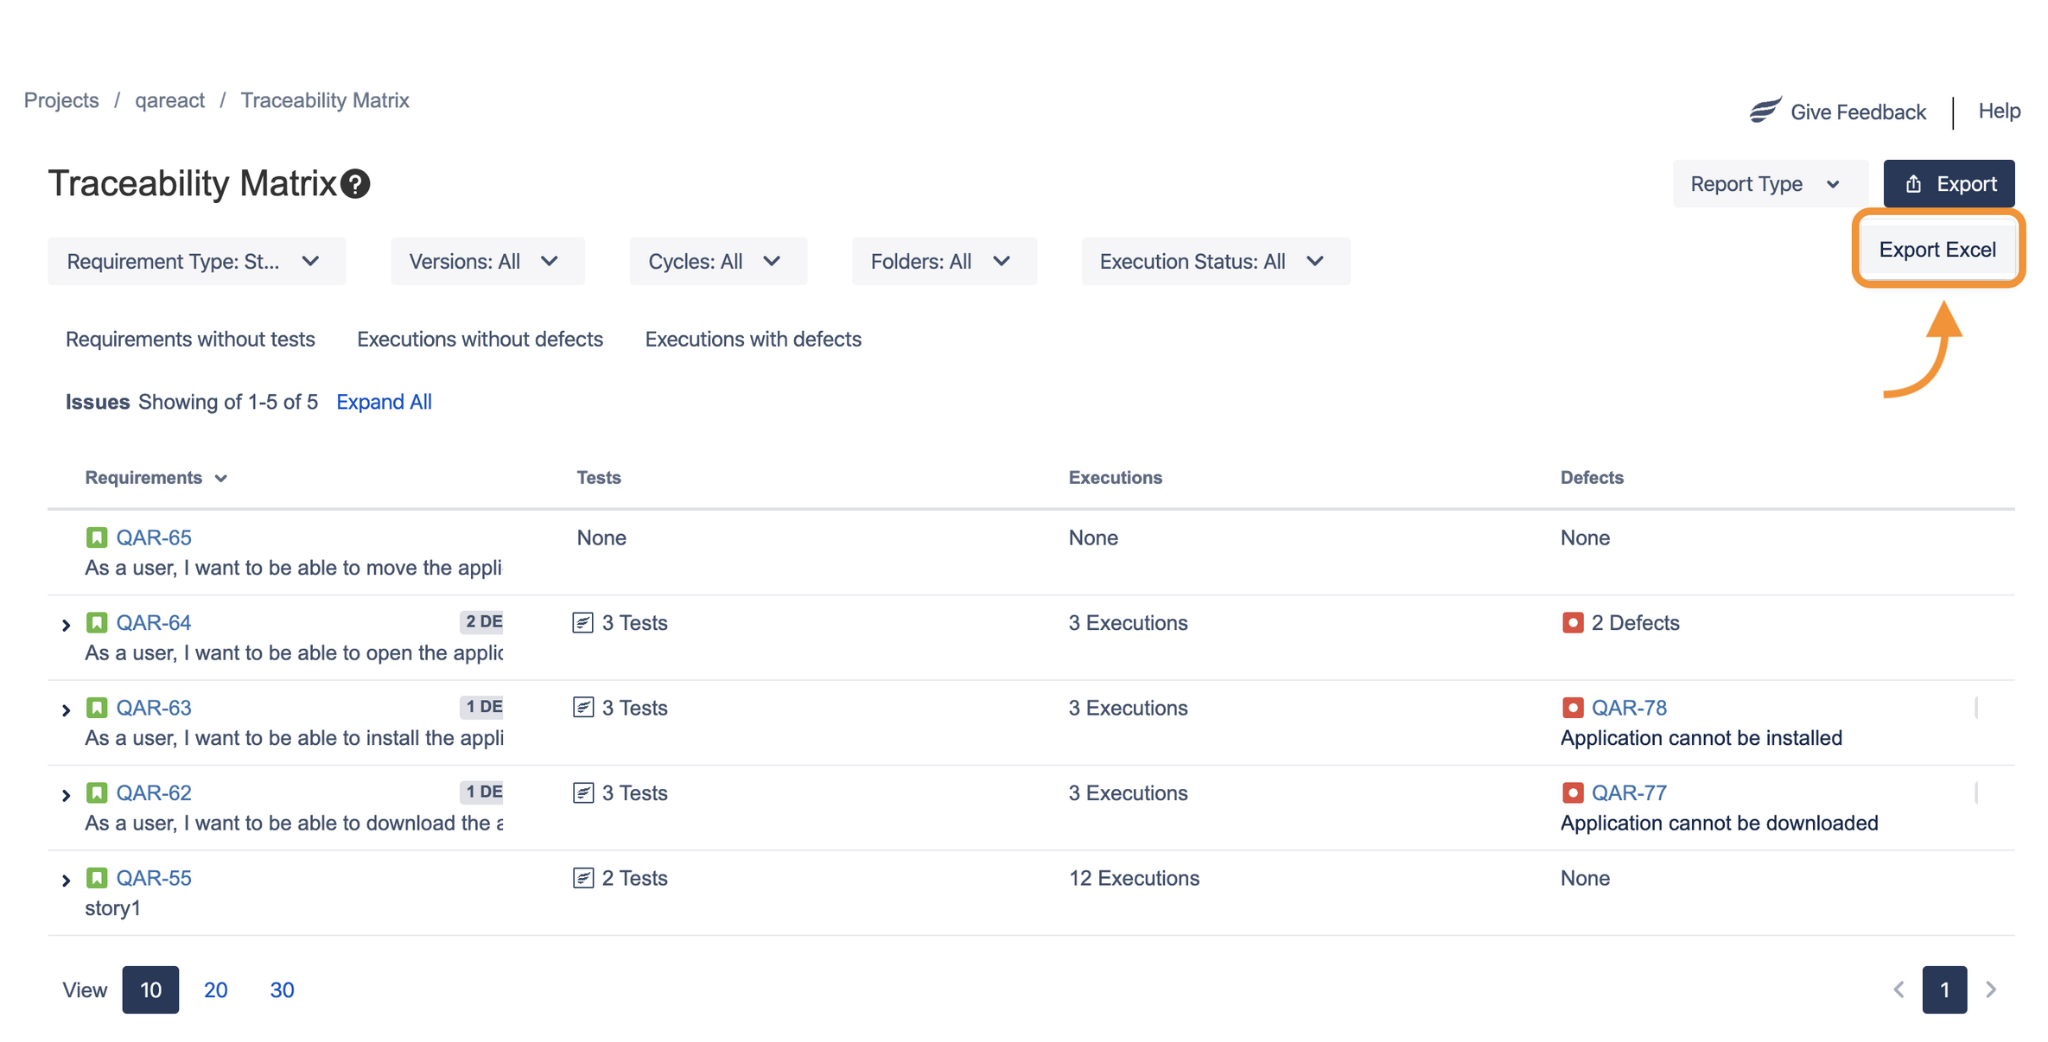2048x1042 pixels.
Task: Set view to 20 items per page
Action: click(x=216, y=990)
